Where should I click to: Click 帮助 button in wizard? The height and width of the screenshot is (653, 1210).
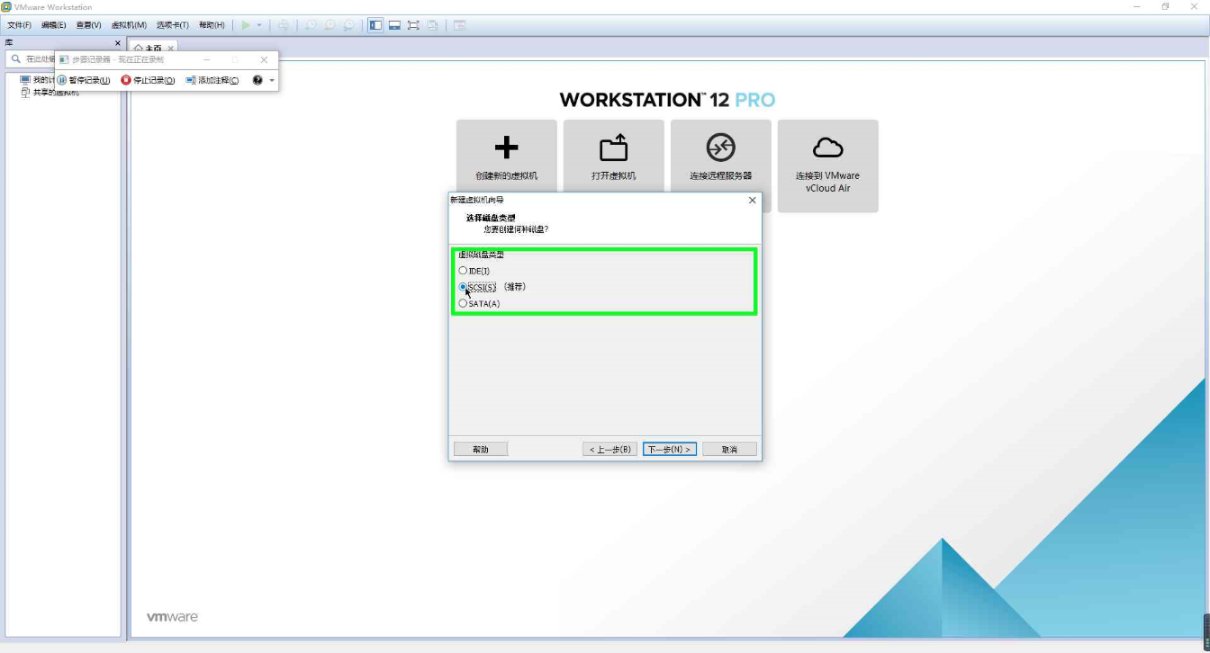click(481, 449)
